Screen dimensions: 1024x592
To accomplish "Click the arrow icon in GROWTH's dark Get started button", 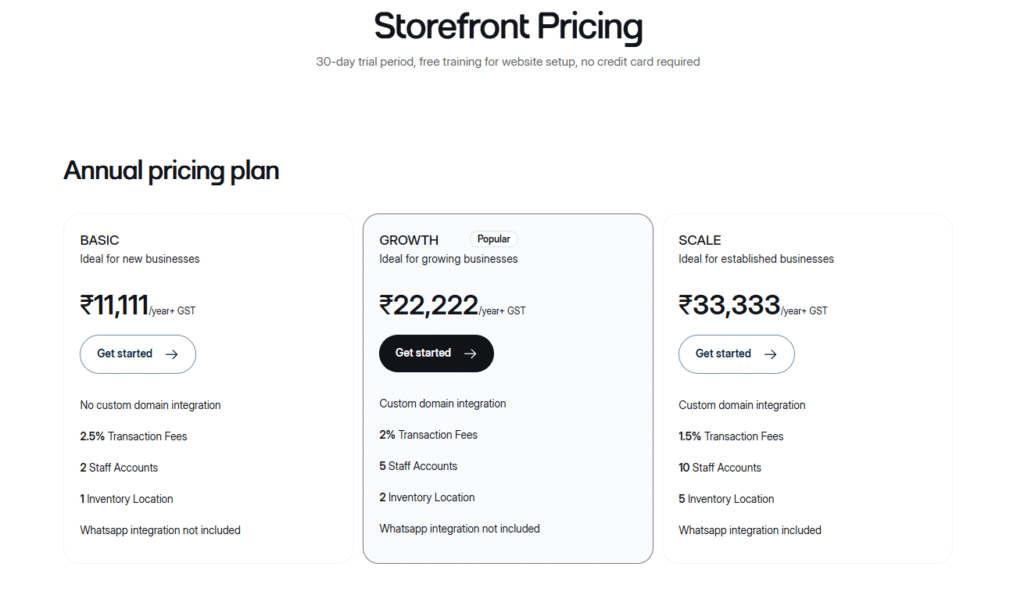I will [470, 353].
